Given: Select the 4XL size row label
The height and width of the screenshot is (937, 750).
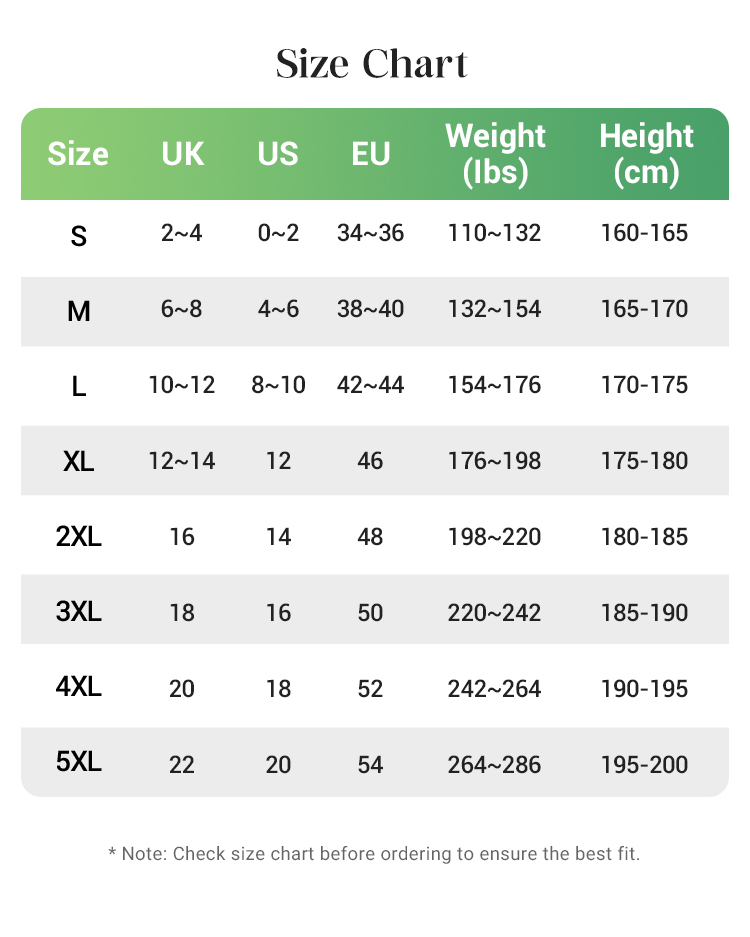Looking at the screenshot, I should coord(79,687).
